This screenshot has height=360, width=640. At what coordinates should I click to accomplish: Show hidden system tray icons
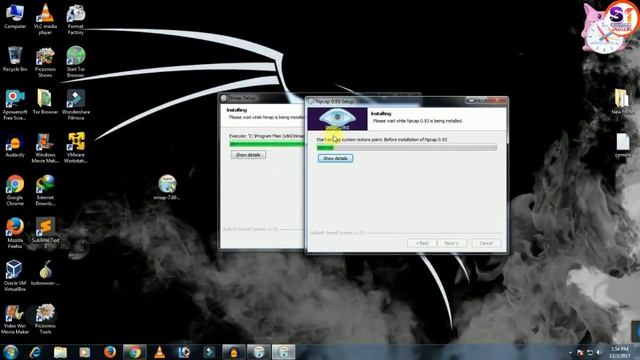point(570,352)
